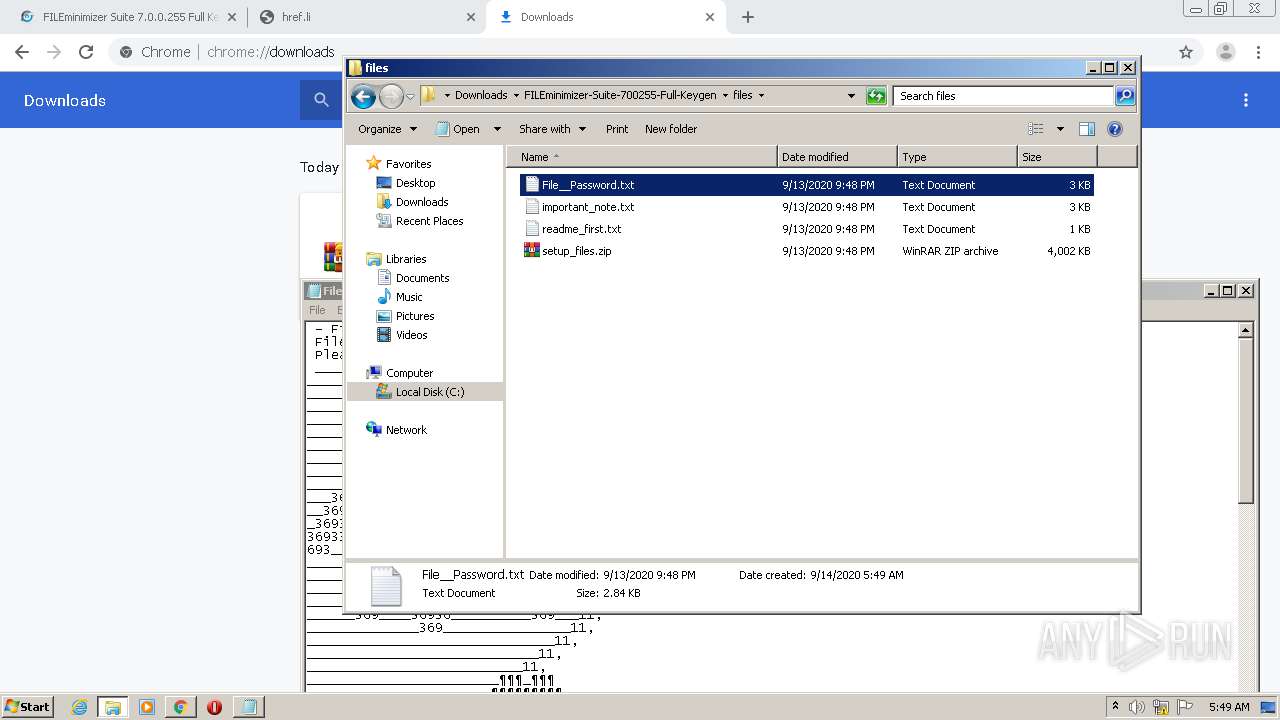Click the Explorer Forward arrow button
Viewport: 1280px width, 720px height.
point(391,96)
